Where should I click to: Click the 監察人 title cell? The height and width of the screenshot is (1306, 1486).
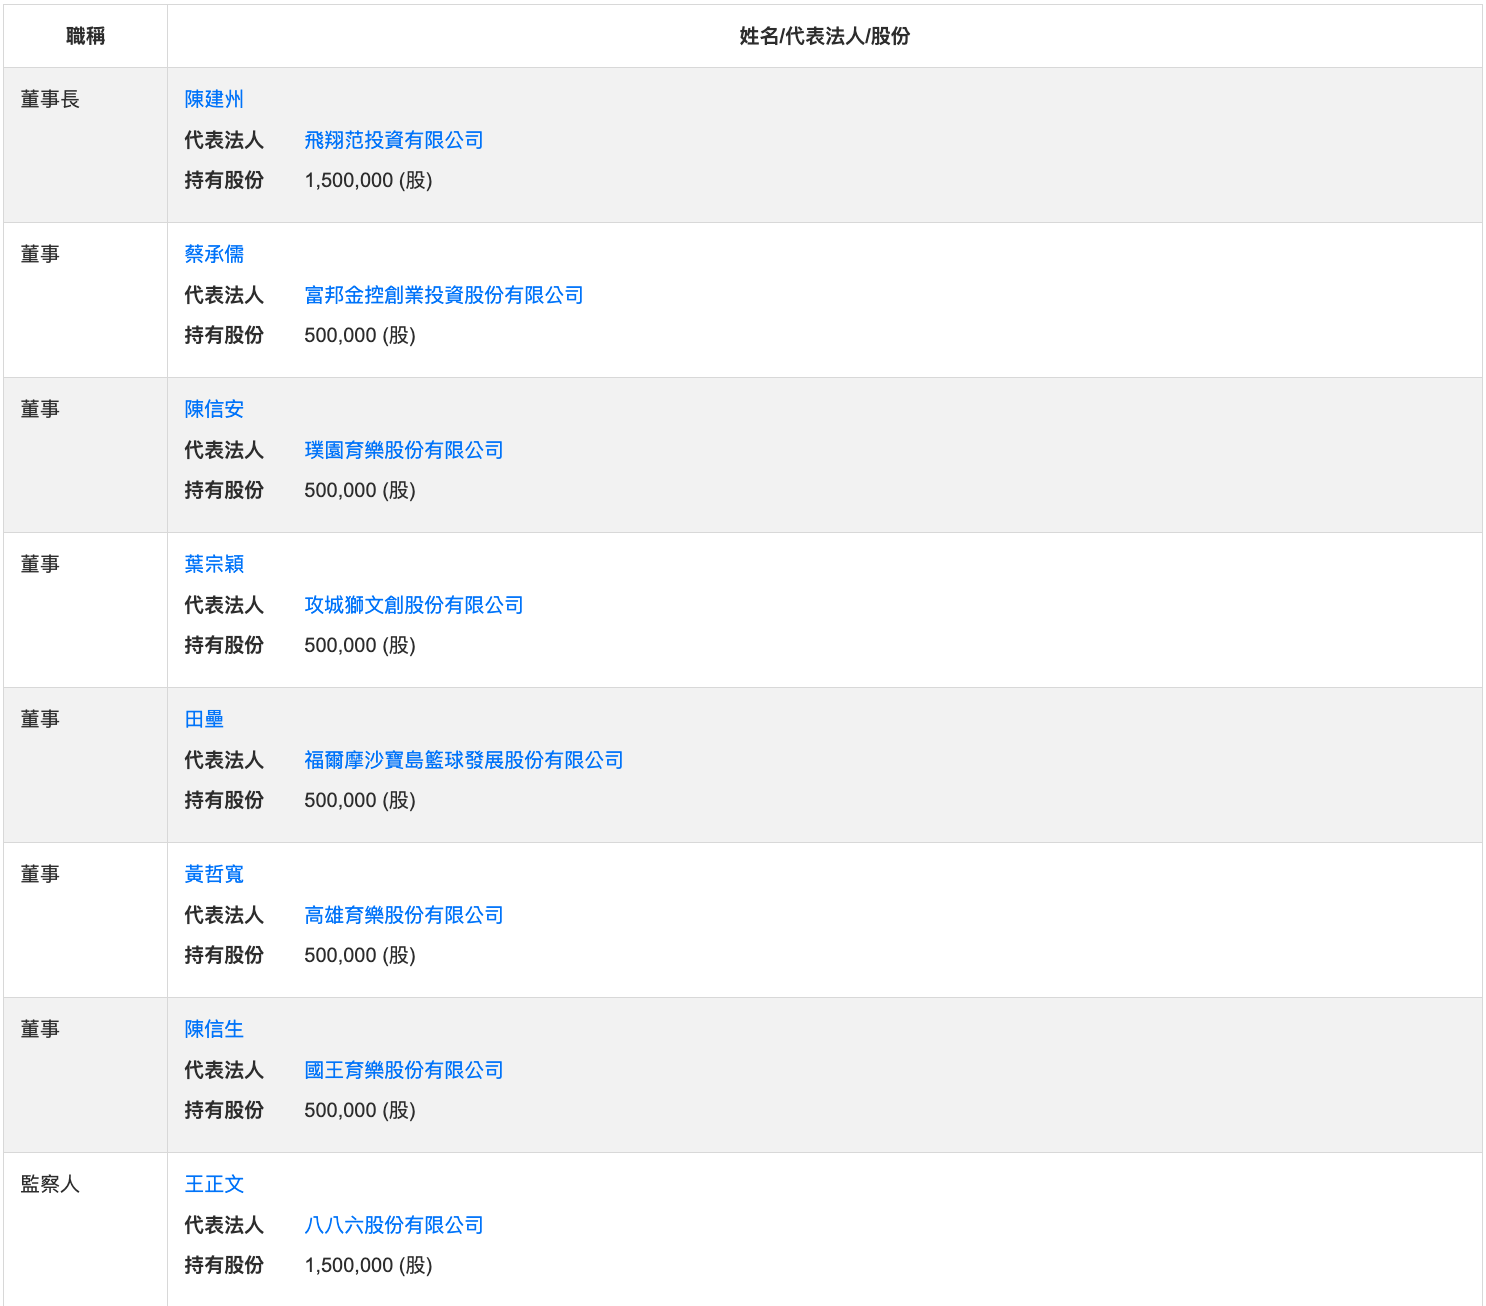50,1184
